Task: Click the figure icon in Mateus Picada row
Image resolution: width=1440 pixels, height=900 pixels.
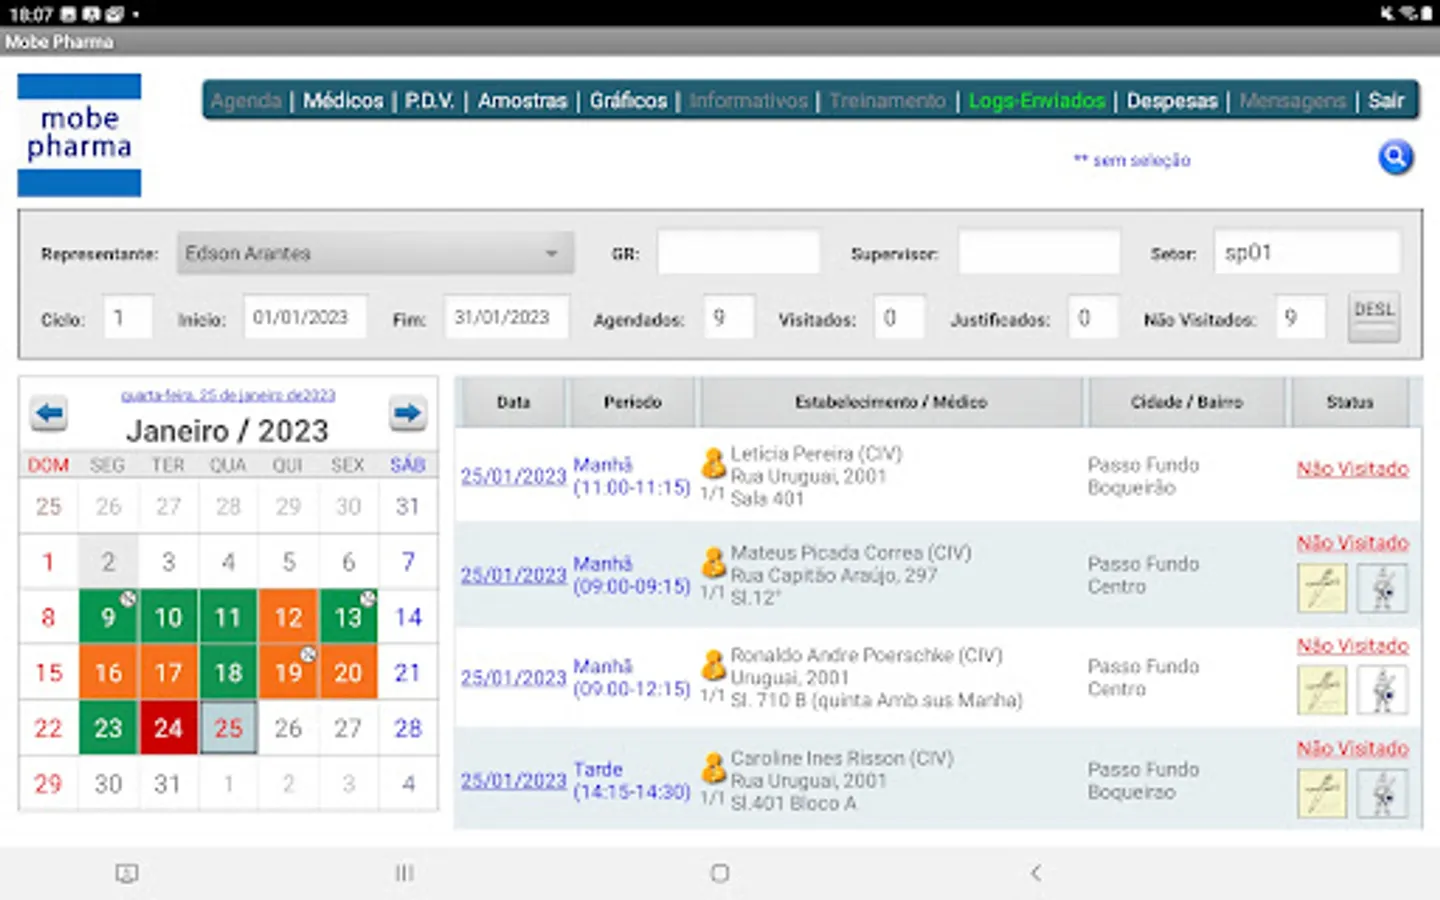Action: (1382, 588)
